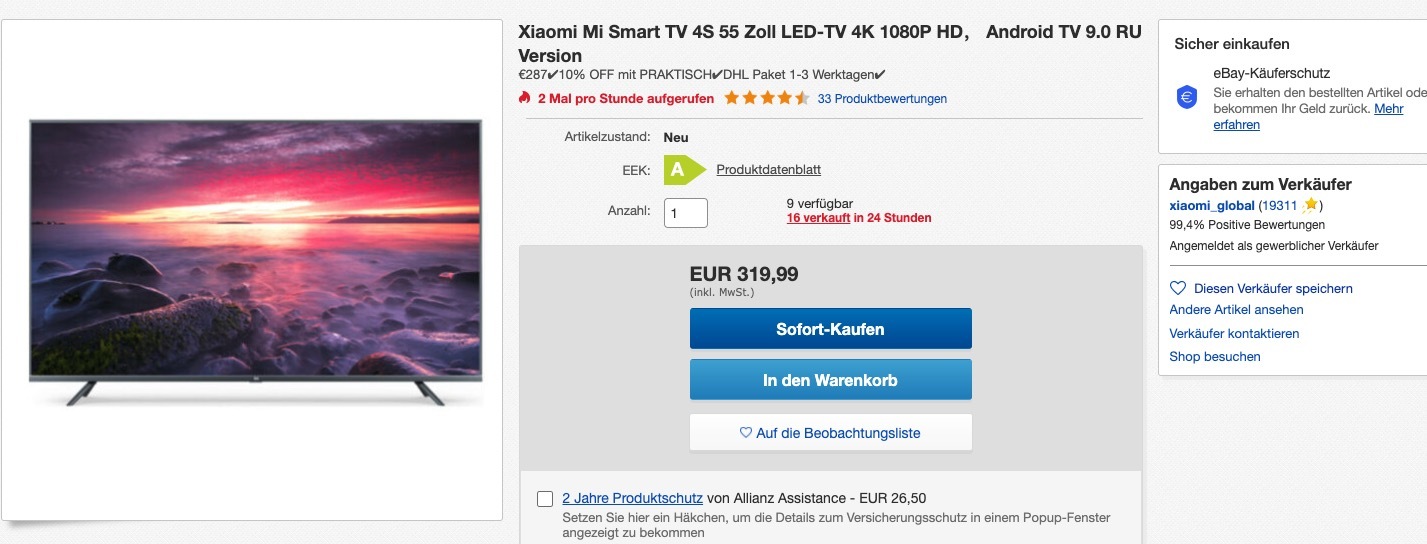Click the eBay buyer protection shield icon

pos(1187,97)
